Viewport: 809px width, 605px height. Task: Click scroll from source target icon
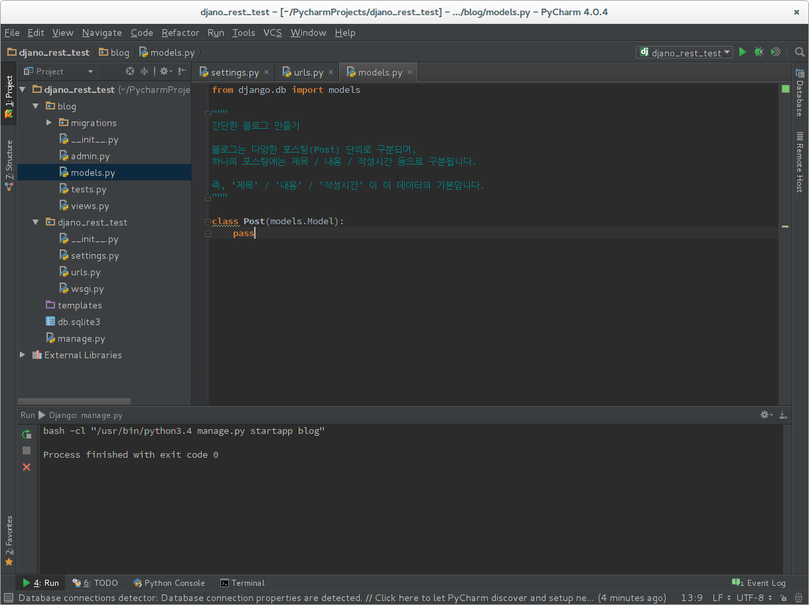tap(130, 71)
